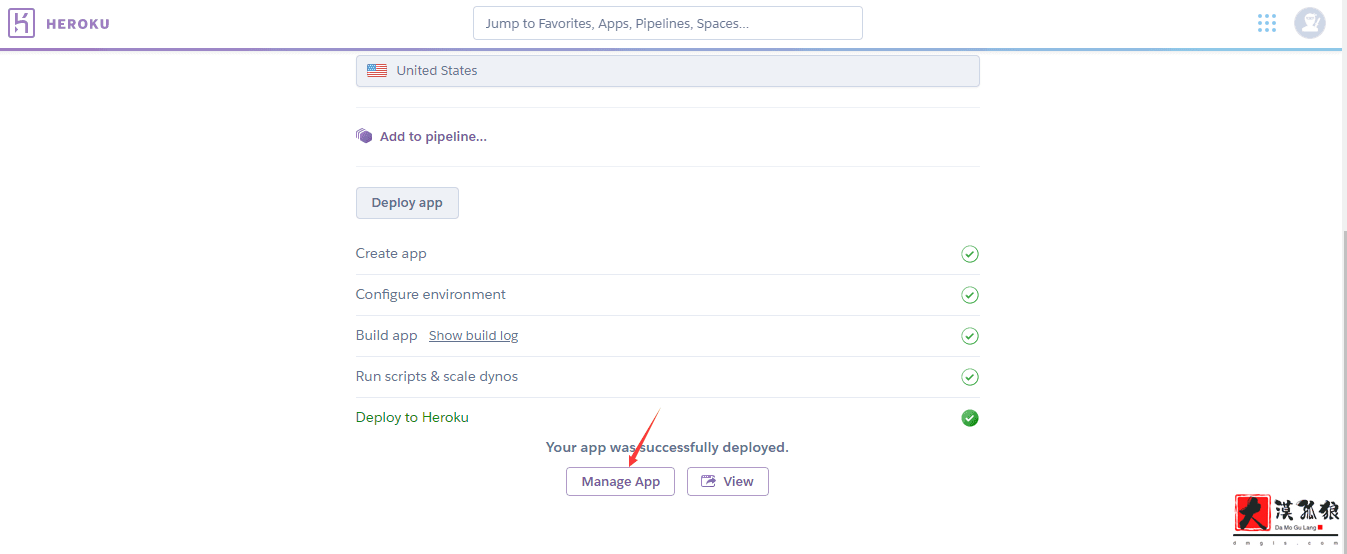Click the Configure environment checkmark icon

tap(969, 295)
